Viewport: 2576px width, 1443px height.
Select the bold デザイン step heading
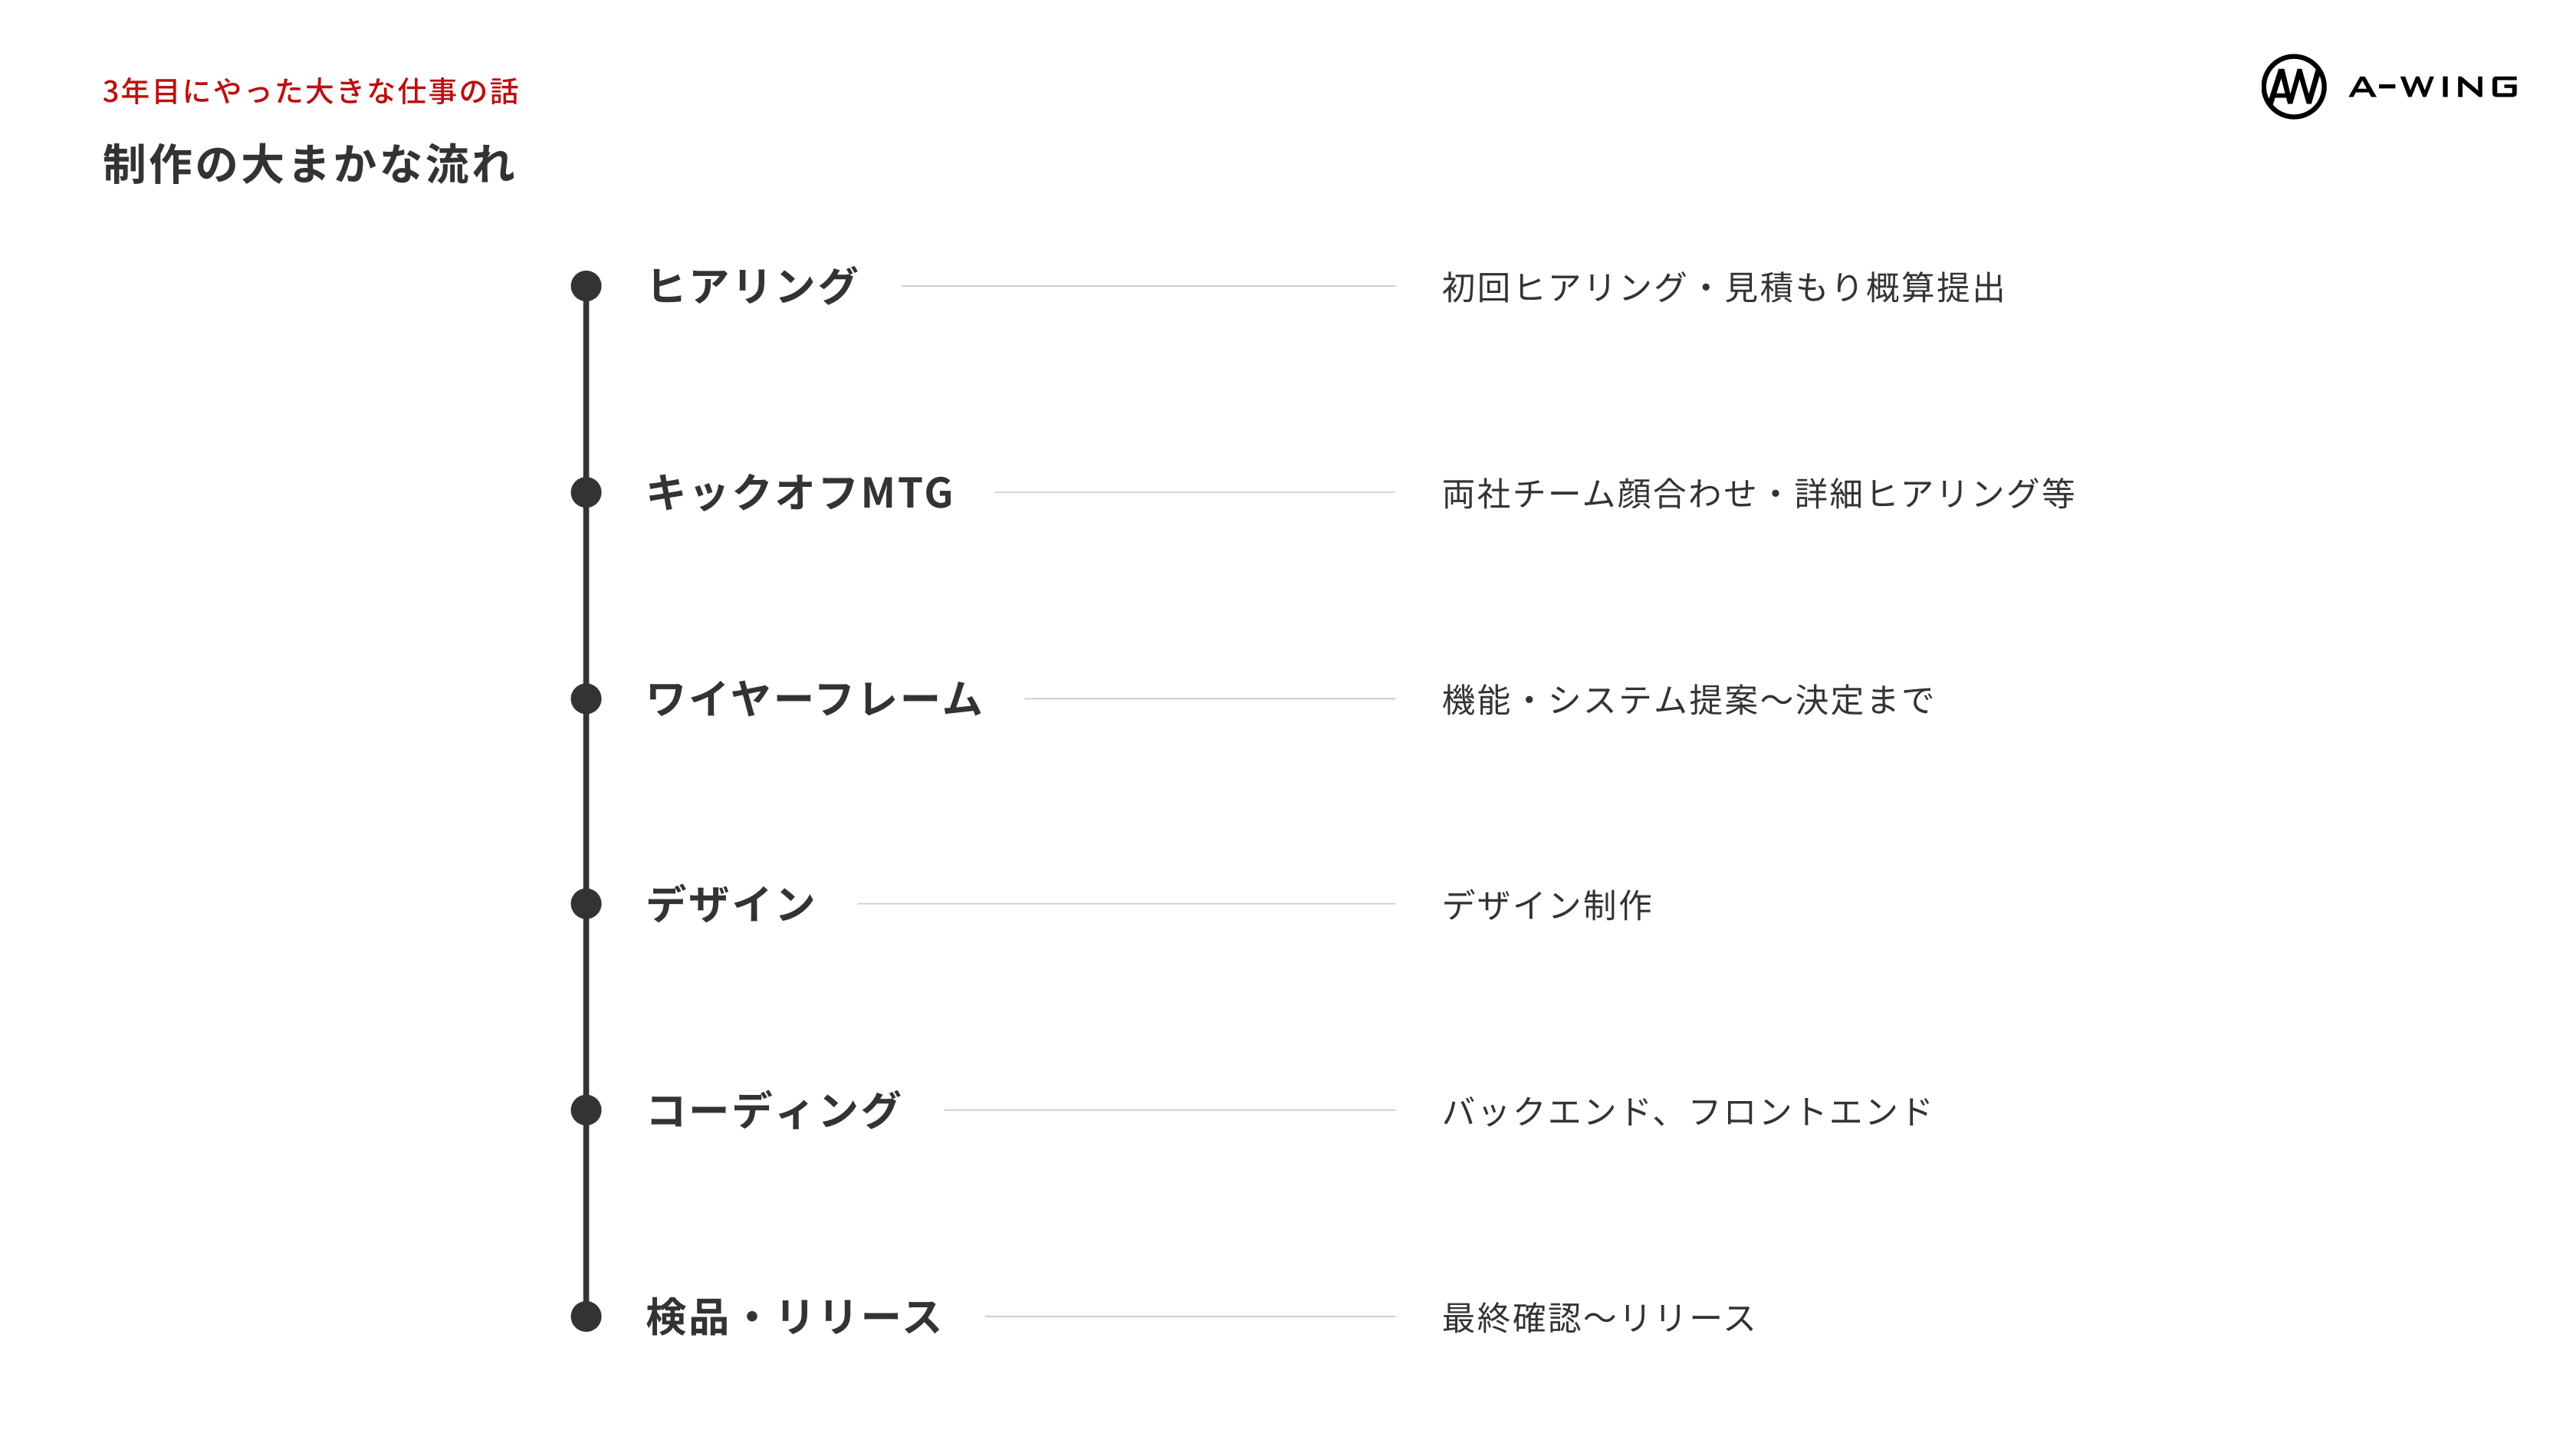[731, 904]
